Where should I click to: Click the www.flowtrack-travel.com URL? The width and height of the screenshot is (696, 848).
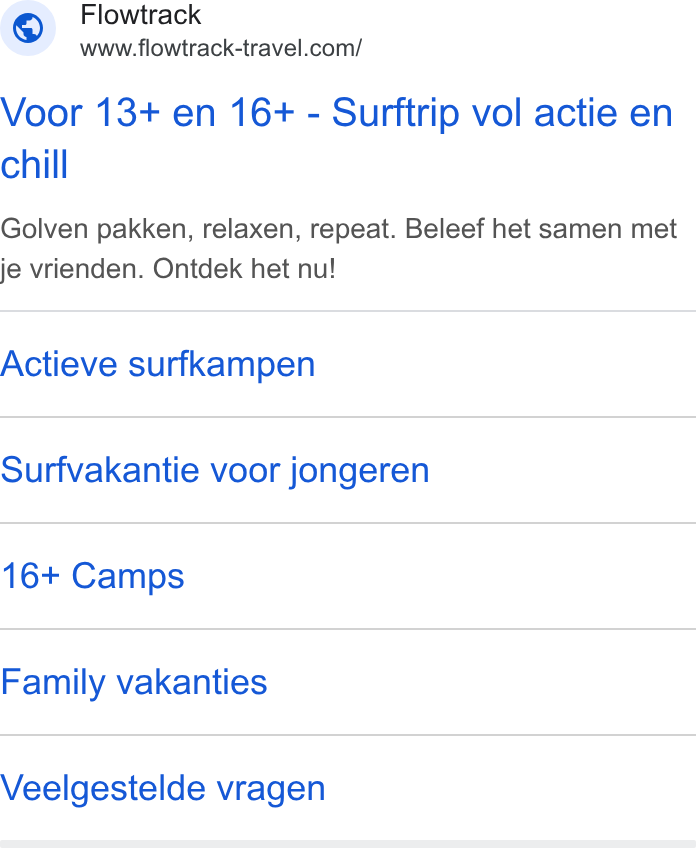[x=221, y=49]
